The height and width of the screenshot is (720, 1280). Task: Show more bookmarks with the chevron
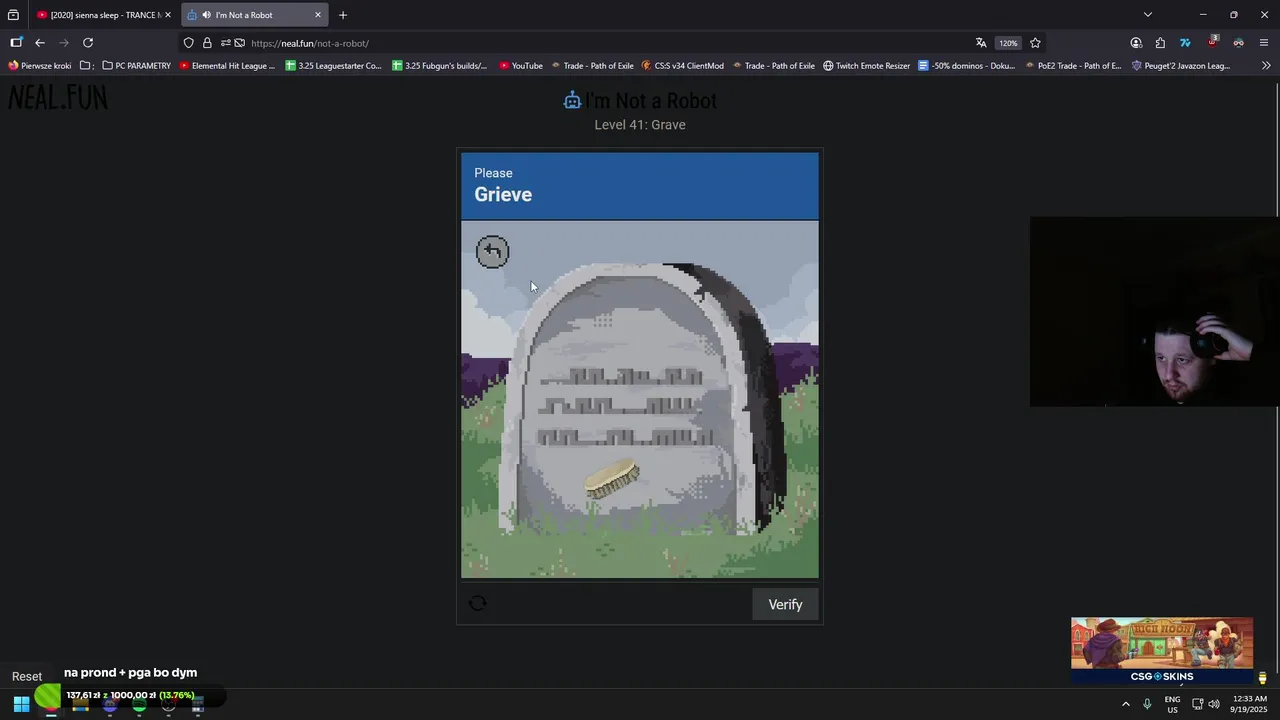pyautogui.click(x=1266, y=66)
